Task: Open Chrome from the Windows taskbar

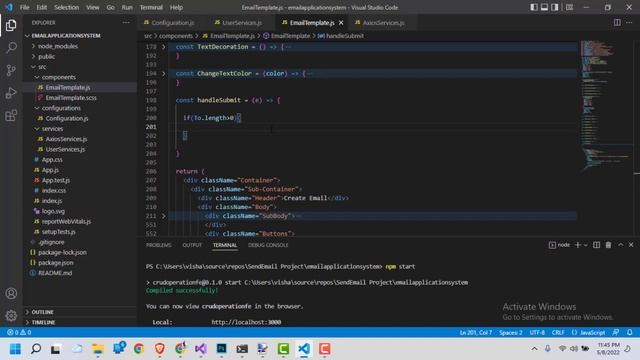Action: click(139, 349)
